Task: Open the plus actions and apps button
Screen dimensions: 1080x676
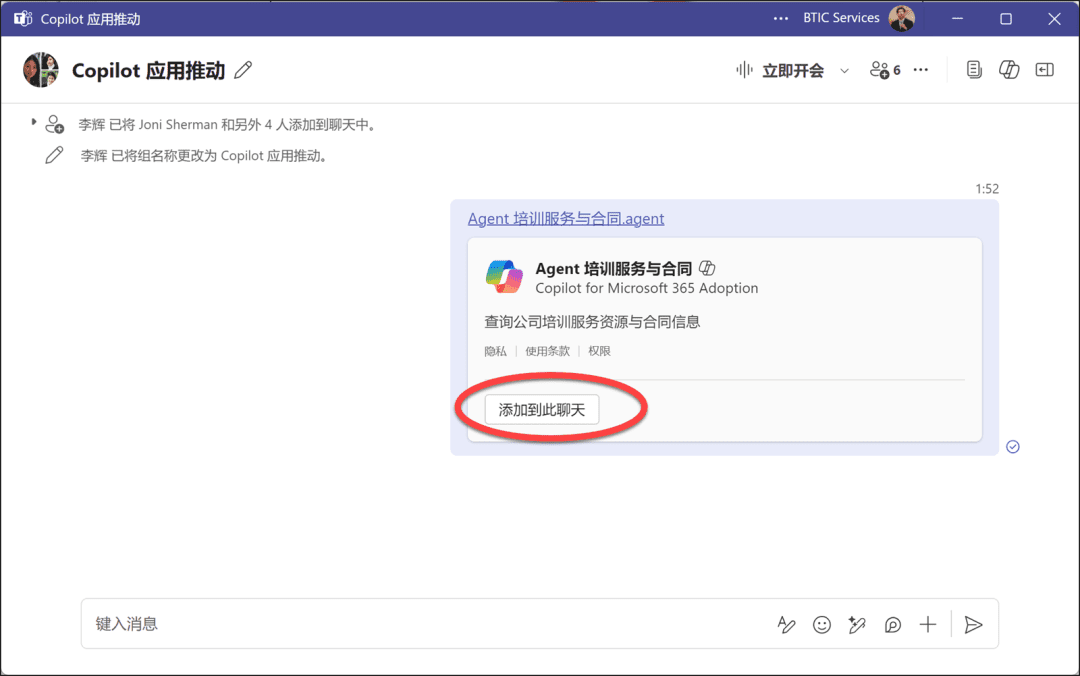Action: [928, 624]
